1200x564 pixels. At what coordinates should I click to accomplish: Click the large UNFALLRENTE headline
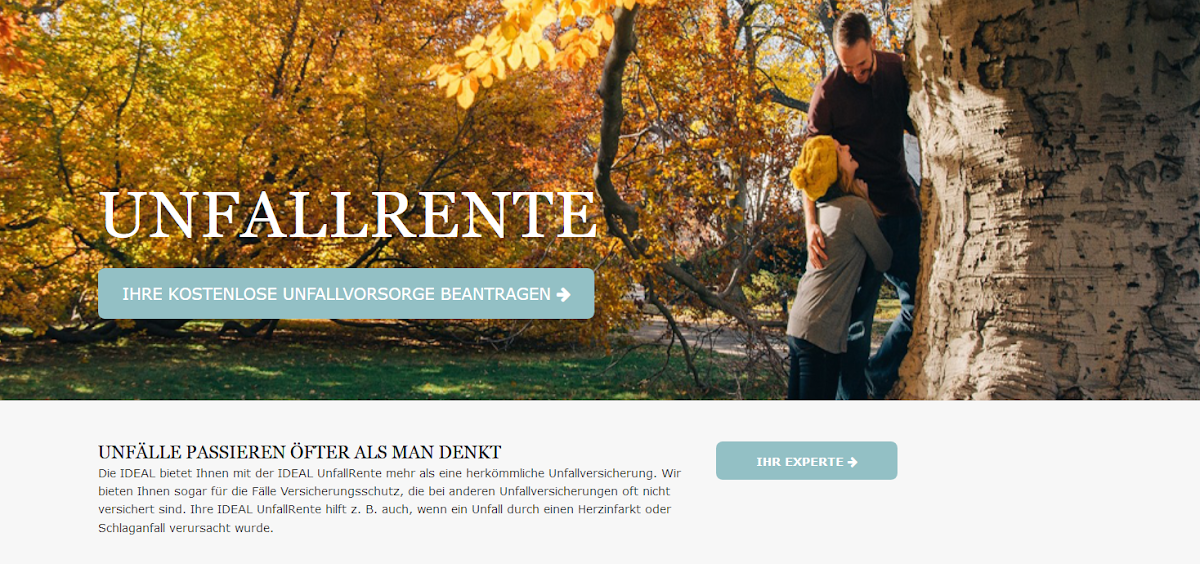[348, 215]
